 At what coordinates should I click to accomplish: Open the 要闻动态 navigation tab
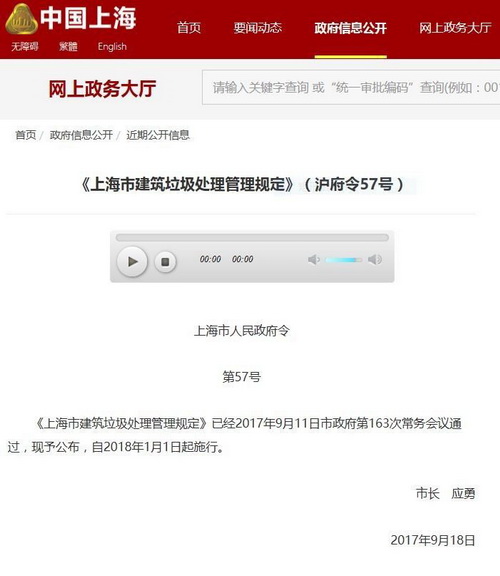[x=258, y=28]
